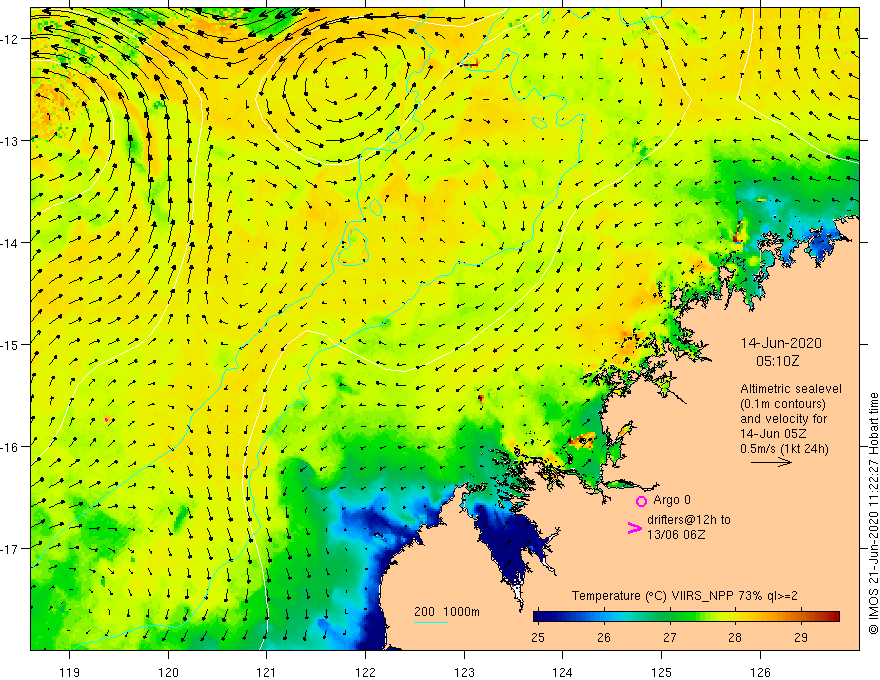Click the longitude axis label 125
This screenshot has height=680, width=880.
(x=662, y=672)
